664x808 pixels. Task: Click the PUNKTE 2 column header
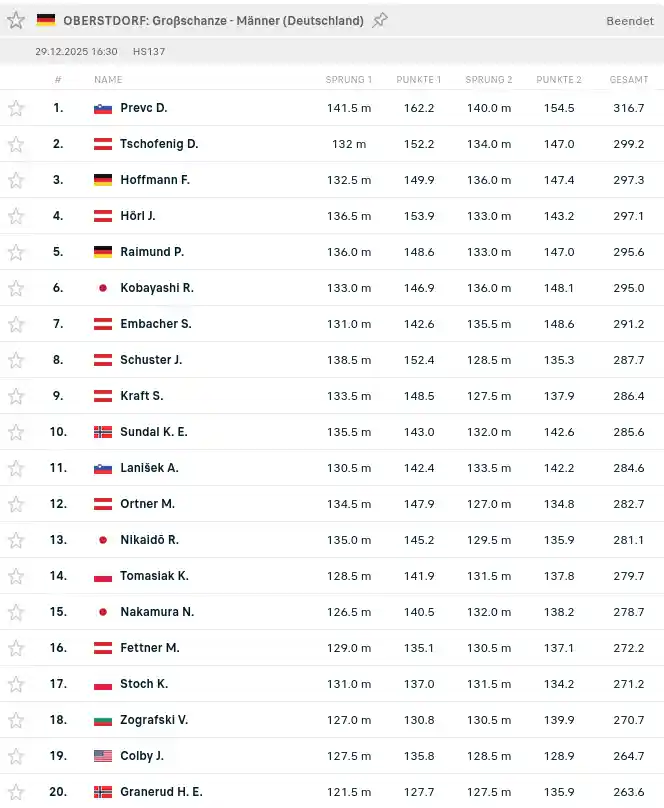click(x=558, y=80)
